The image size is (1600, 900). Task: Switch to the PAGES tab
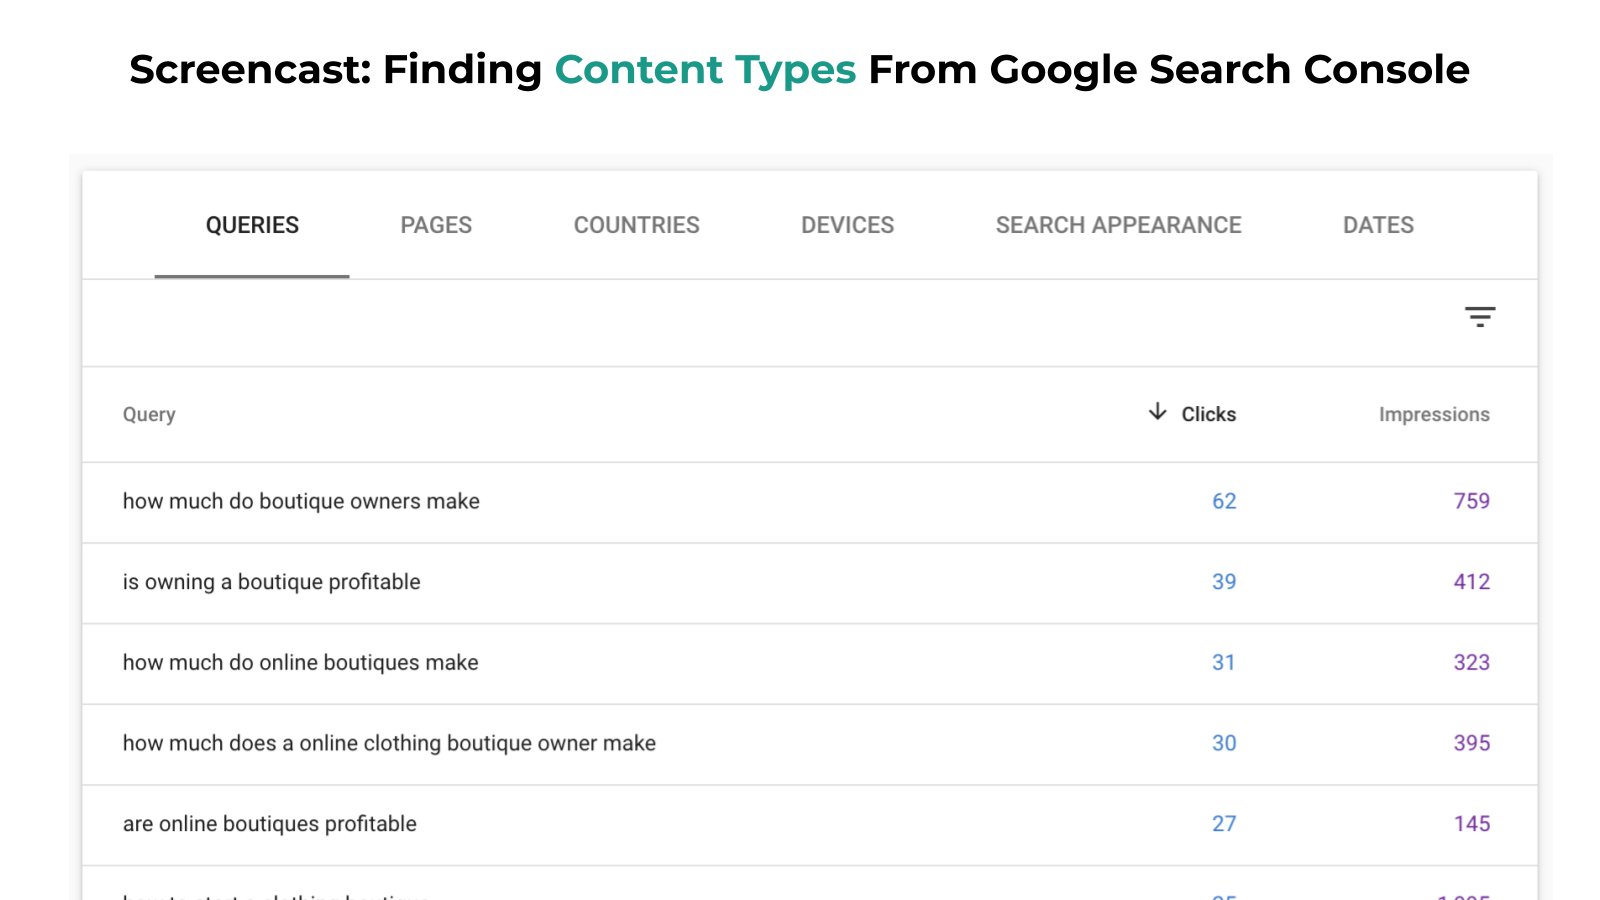[436, 225]
